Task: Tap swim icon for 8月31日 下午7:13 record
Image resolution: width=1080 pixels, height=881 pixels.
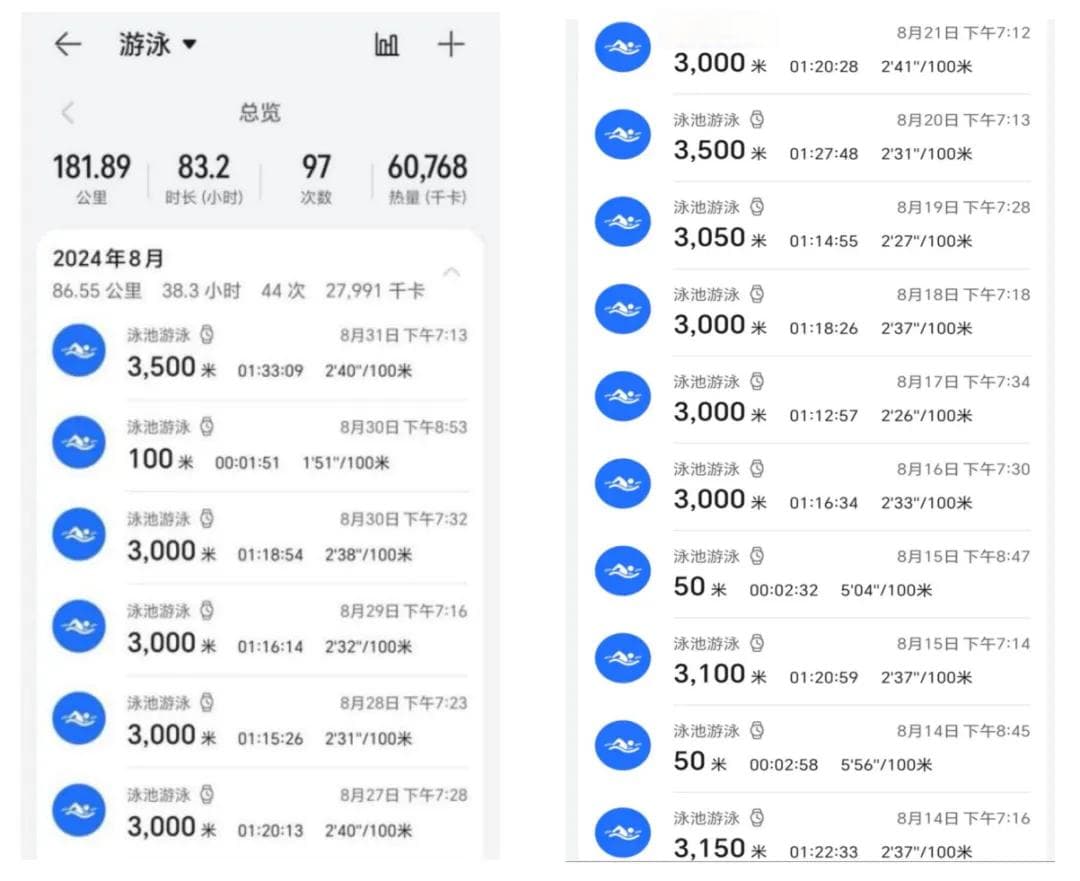Action: pos(79,350)
